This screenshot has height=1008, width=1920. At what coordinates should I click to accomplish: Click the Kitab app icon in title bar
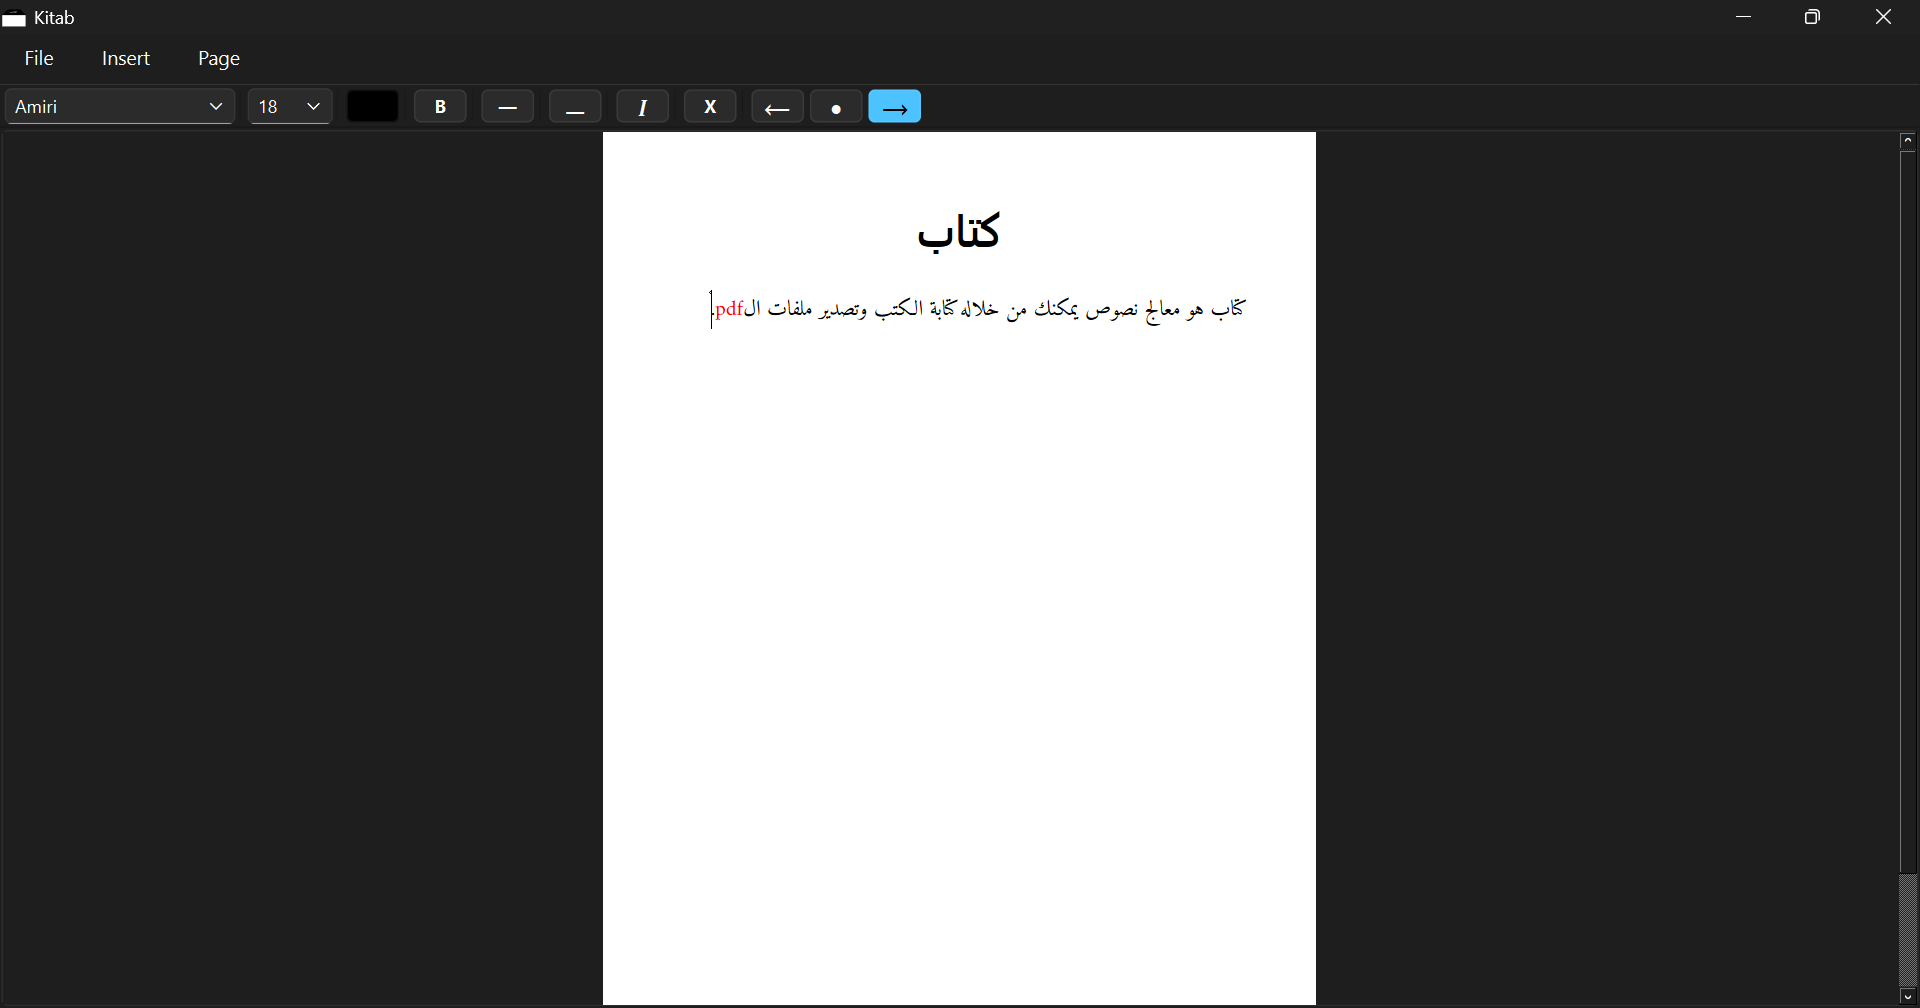(13, 18)
